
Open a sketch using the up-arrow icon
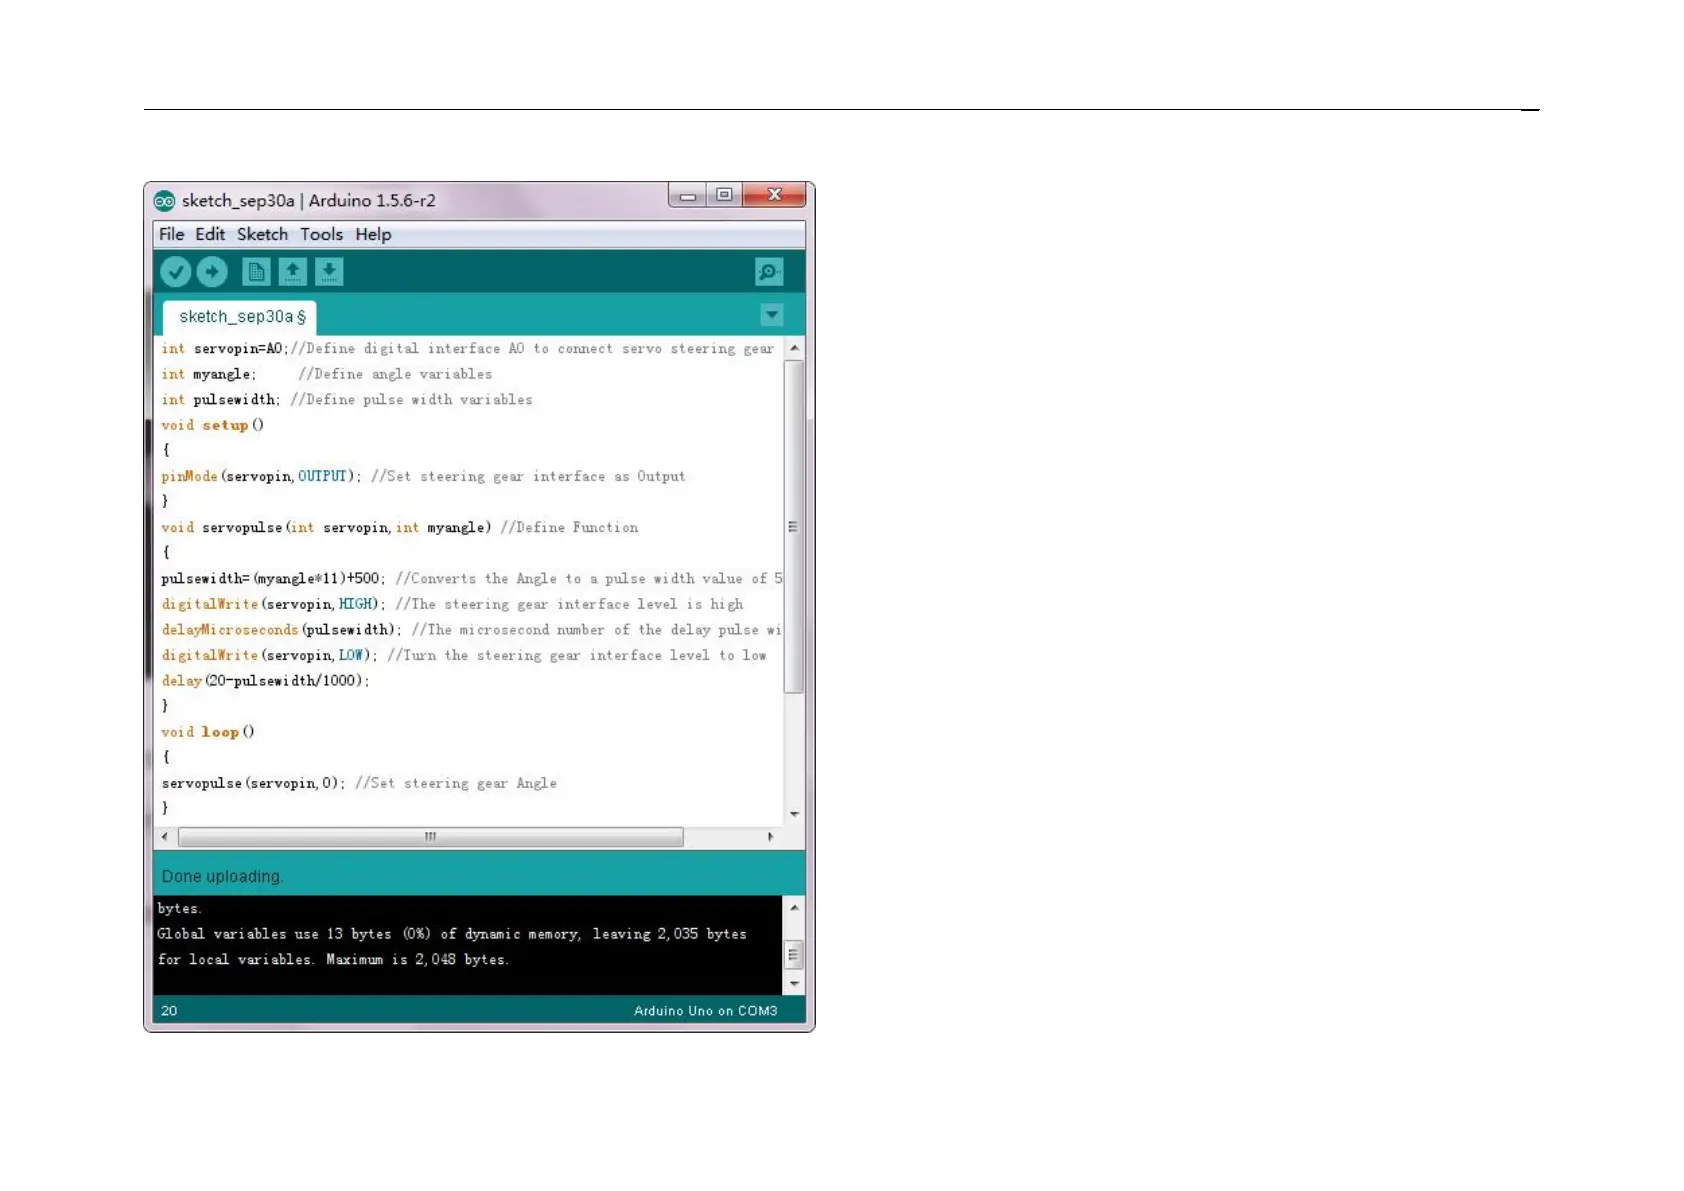coord(292,272)
